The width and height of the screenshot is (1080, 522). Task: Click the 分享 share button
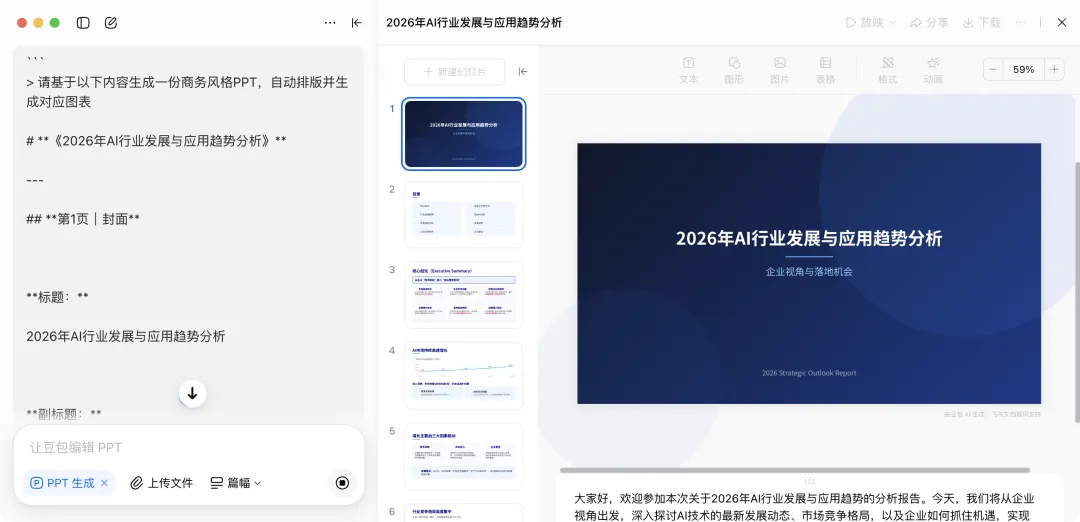[929, 23]
